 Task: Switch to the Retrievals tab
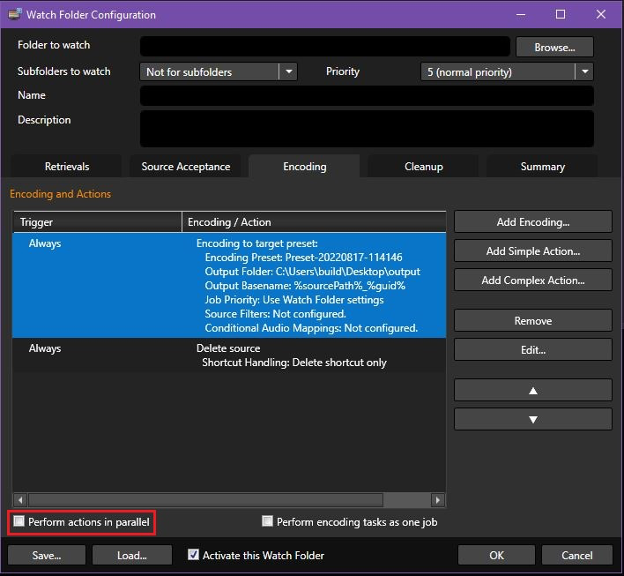[x=66, y=166]
